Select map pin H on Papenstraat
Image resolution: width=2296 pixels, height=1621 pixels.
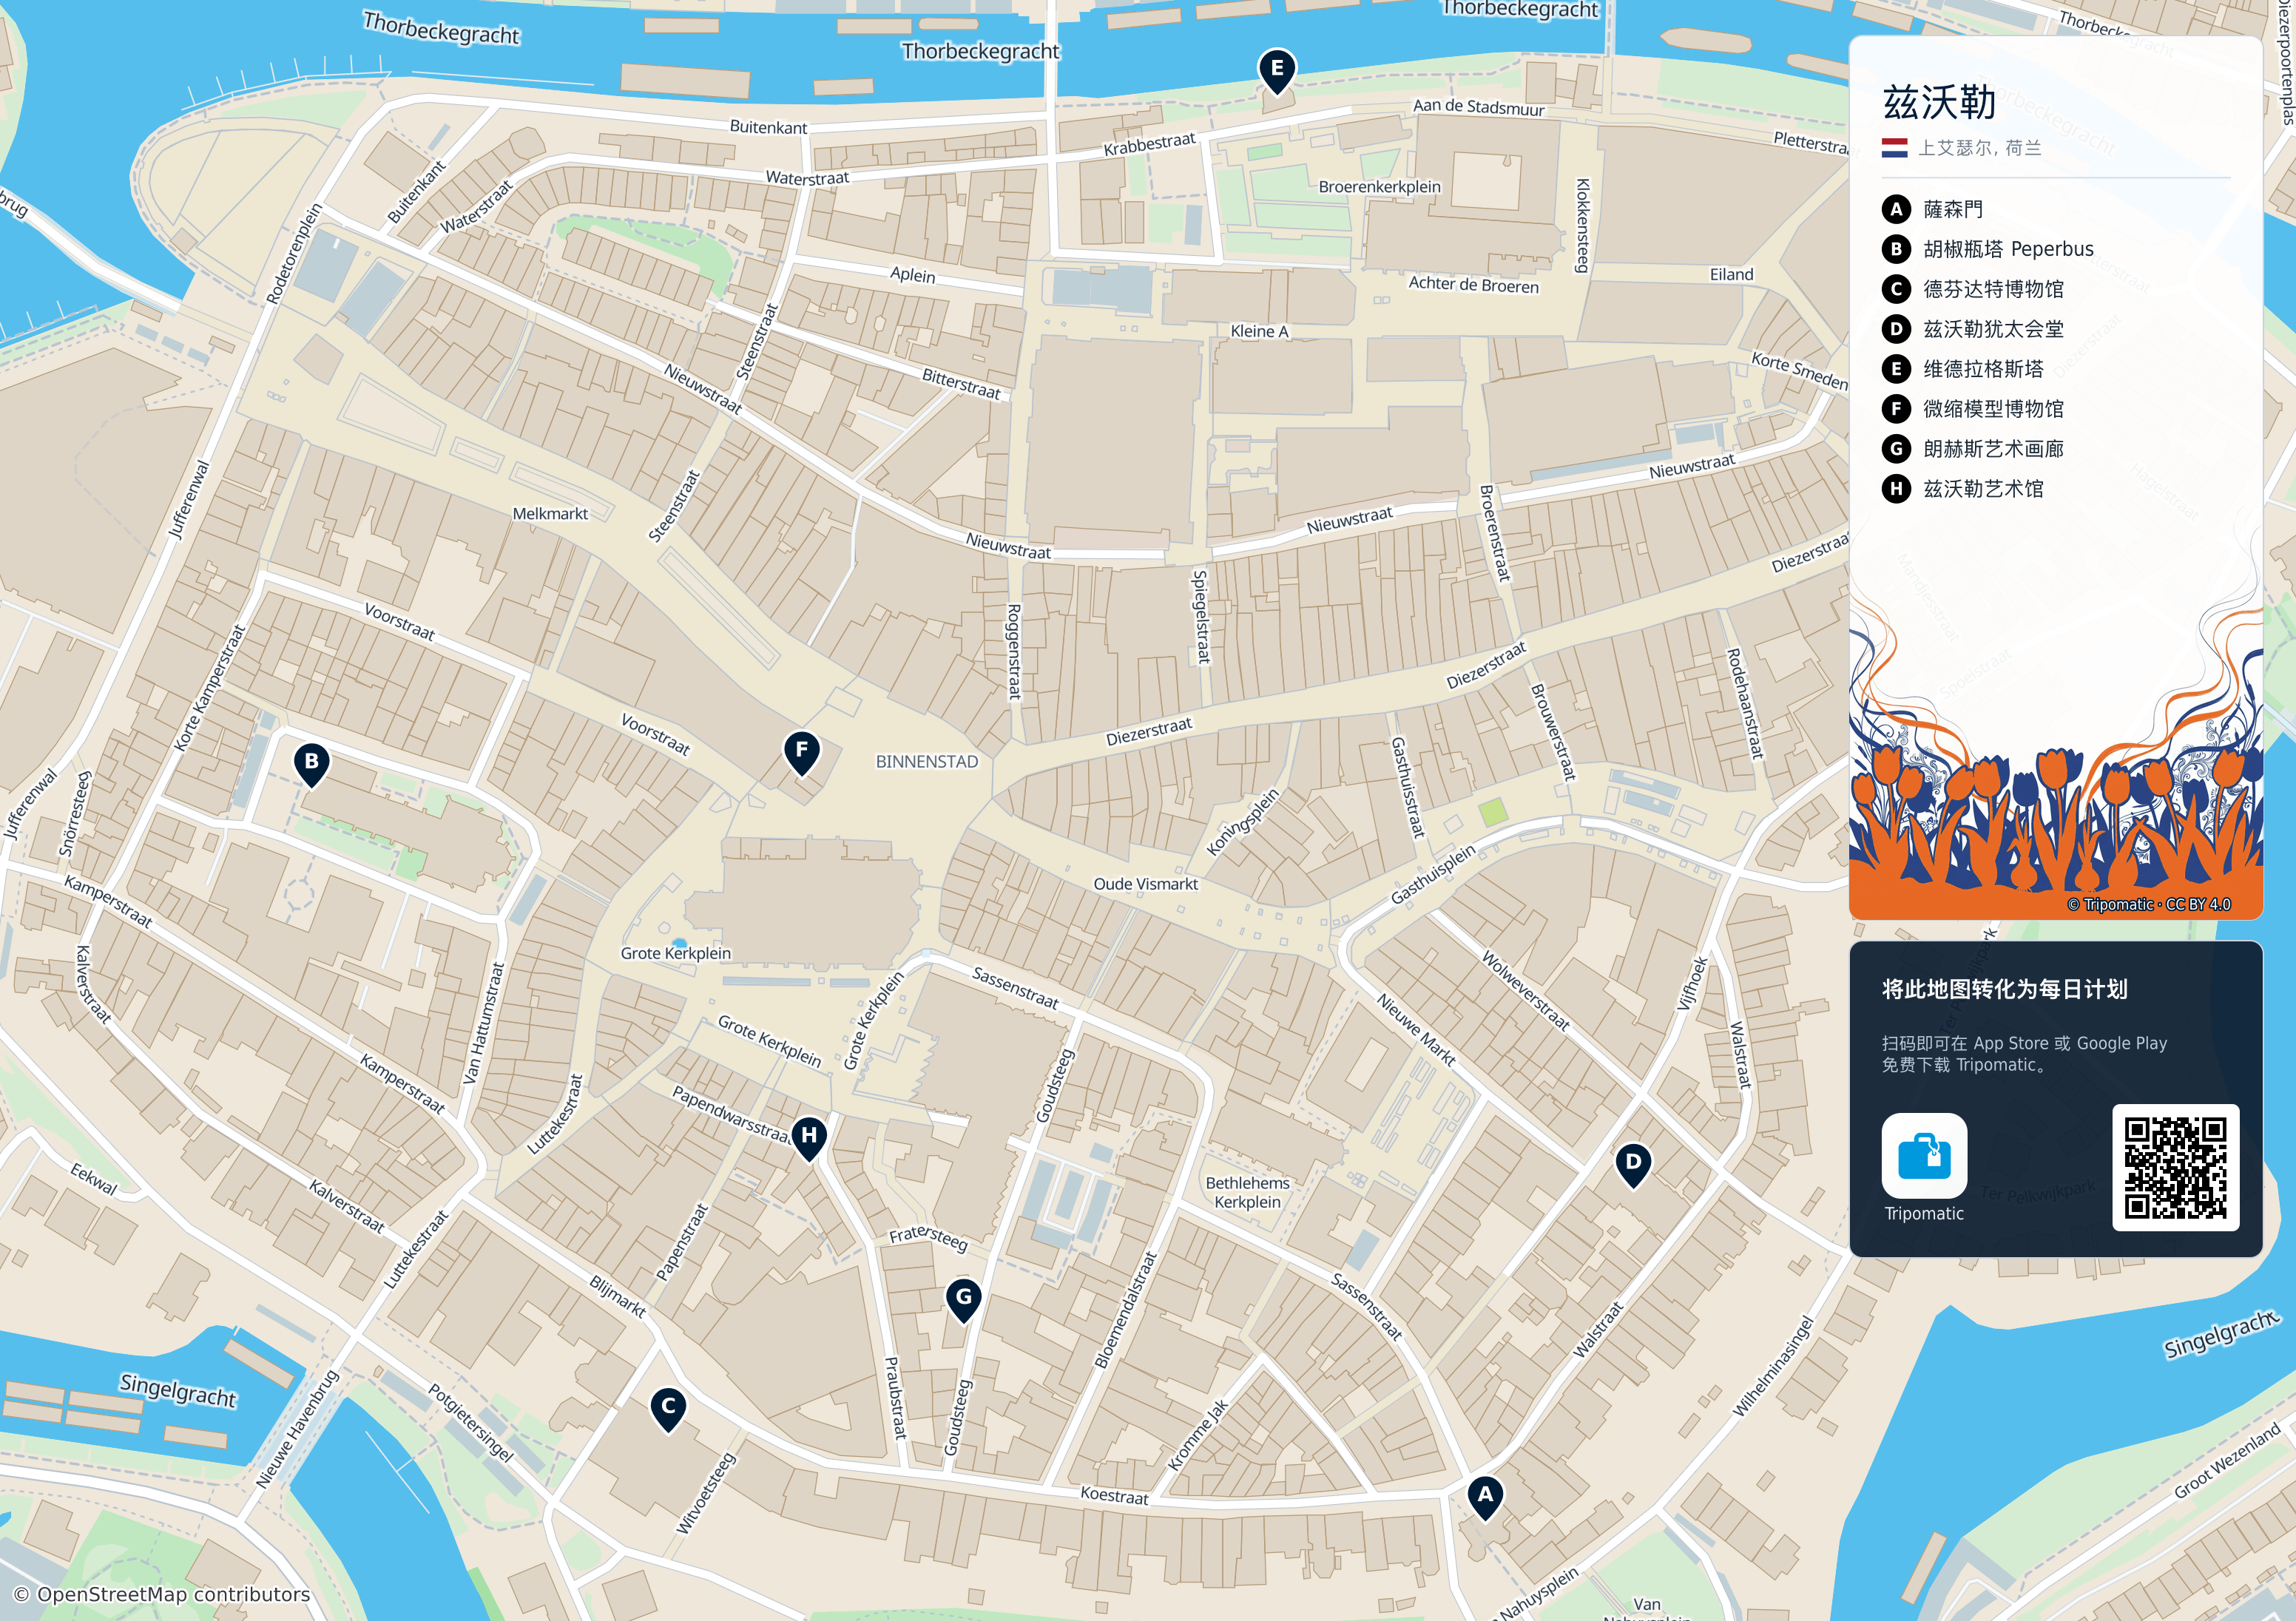coord(808,1138)
